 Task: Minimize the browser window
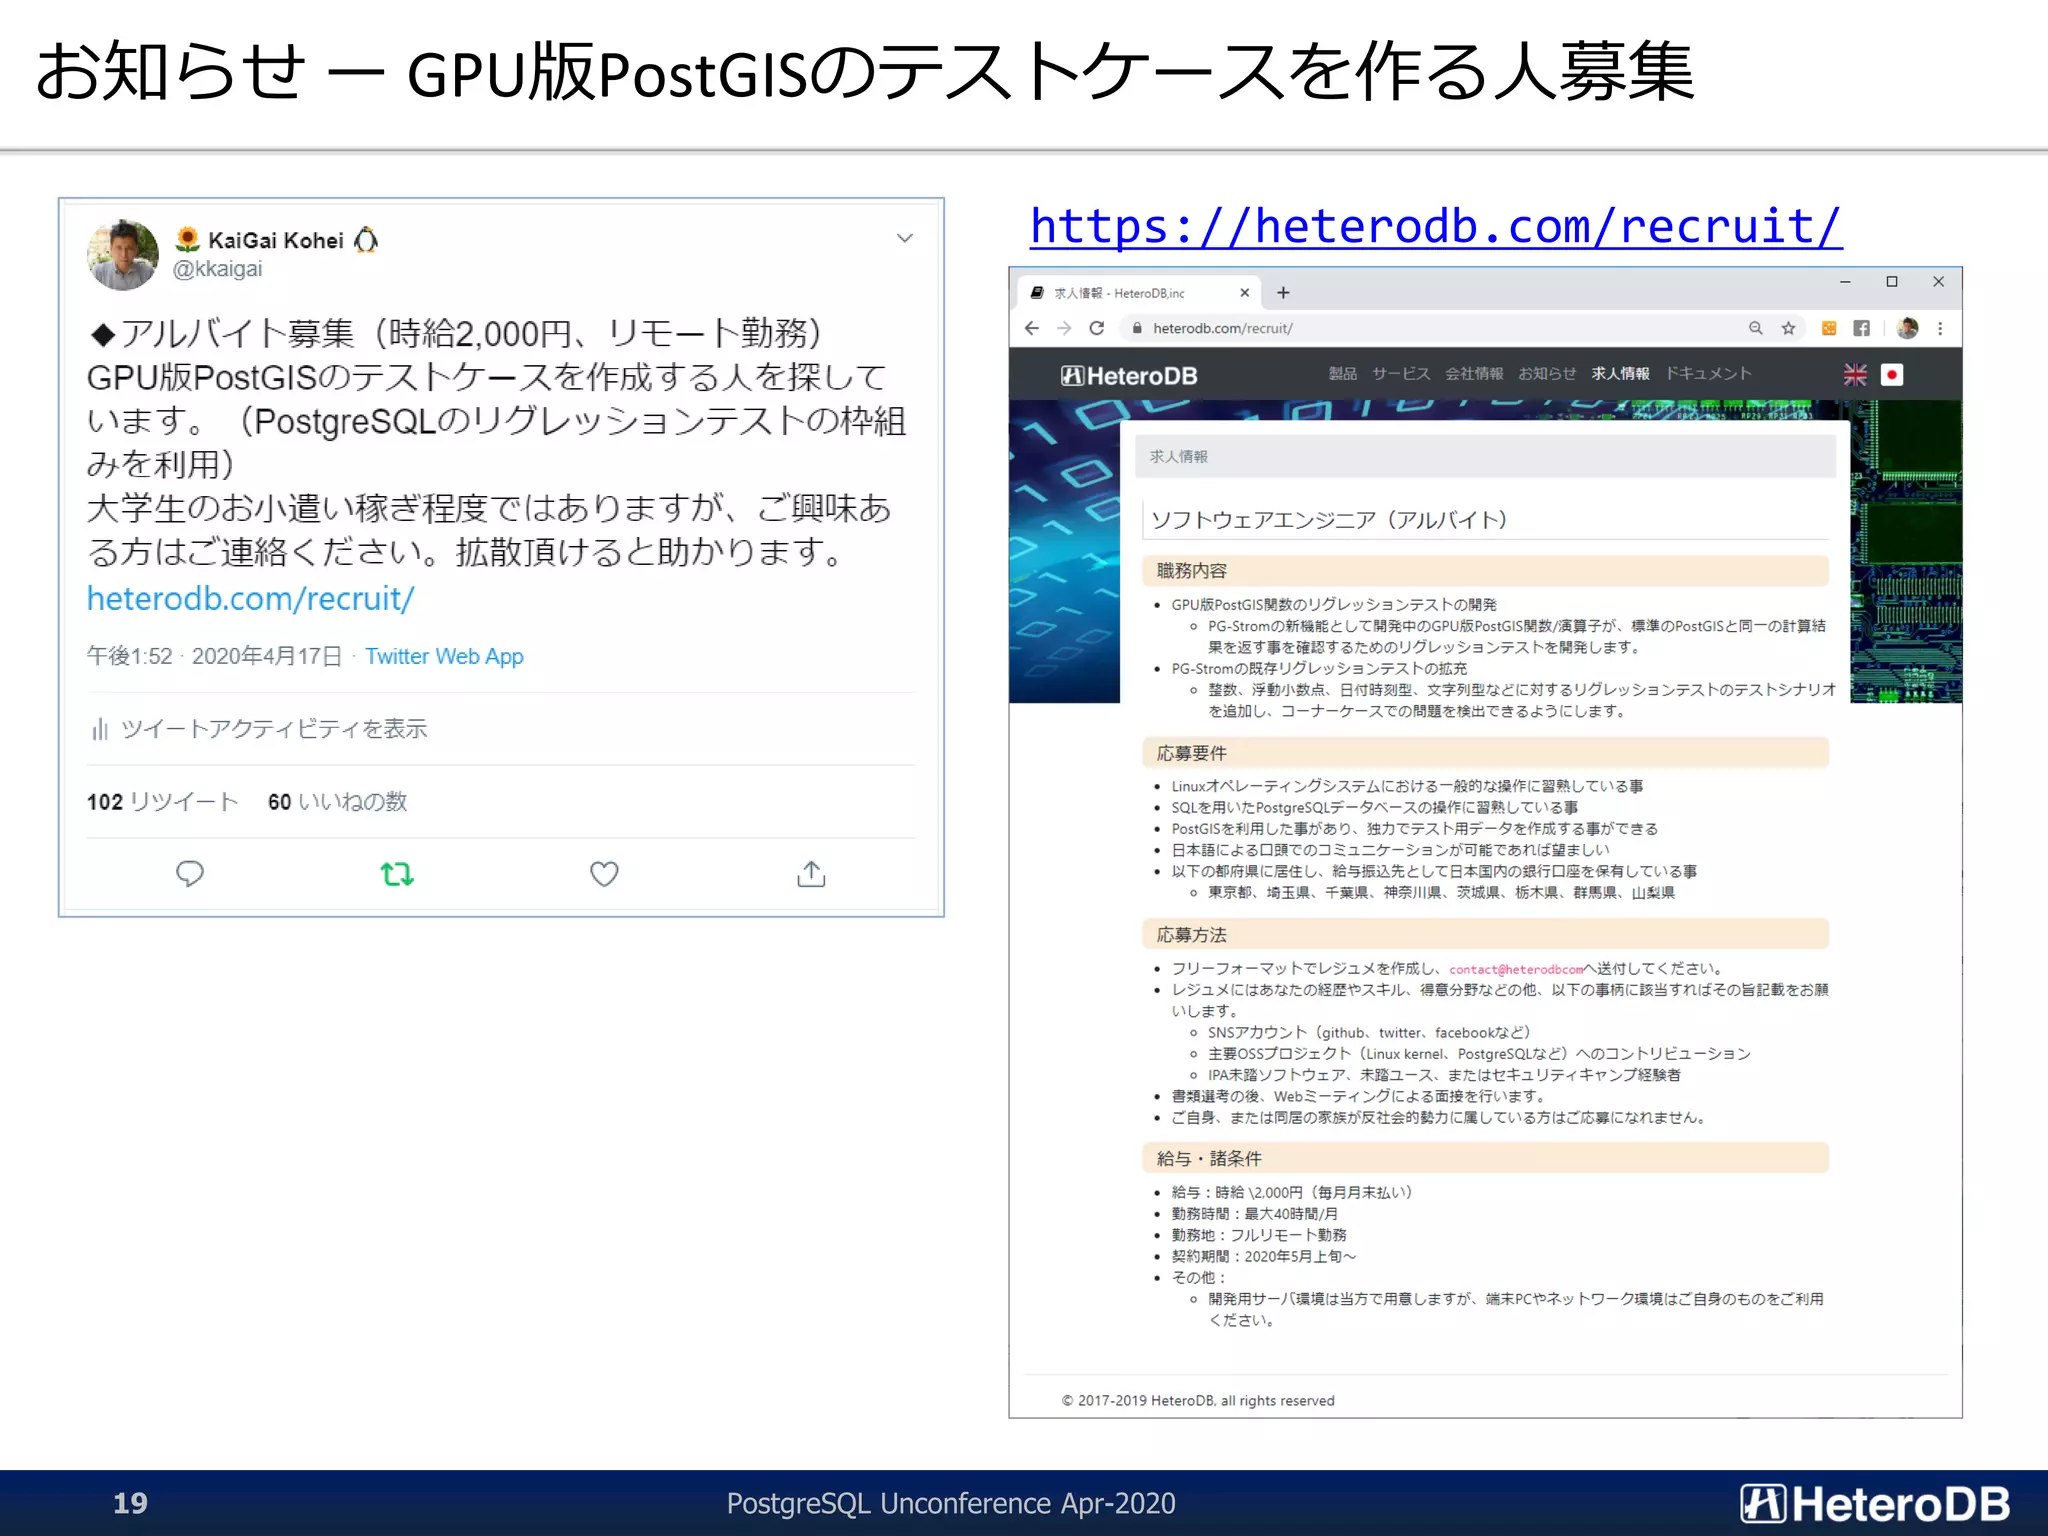tap(1845, 282)
